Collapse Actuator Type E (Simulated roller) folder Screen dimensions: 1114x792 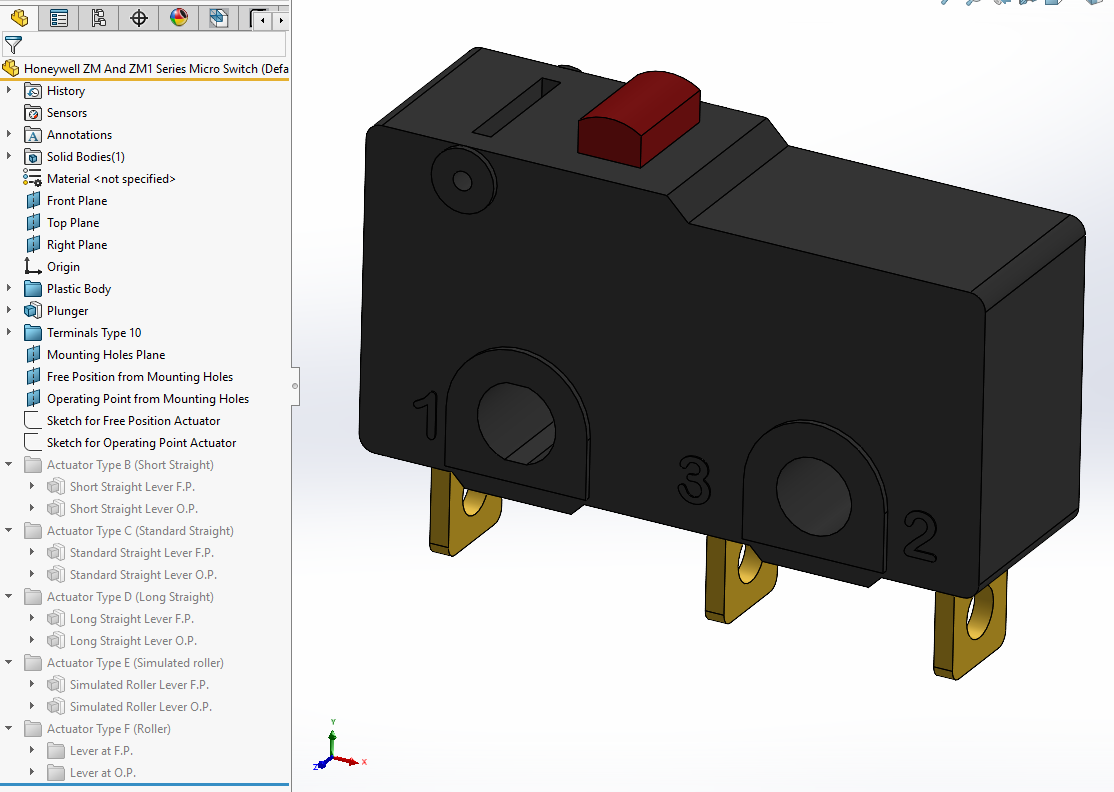(x=9, y=663)
